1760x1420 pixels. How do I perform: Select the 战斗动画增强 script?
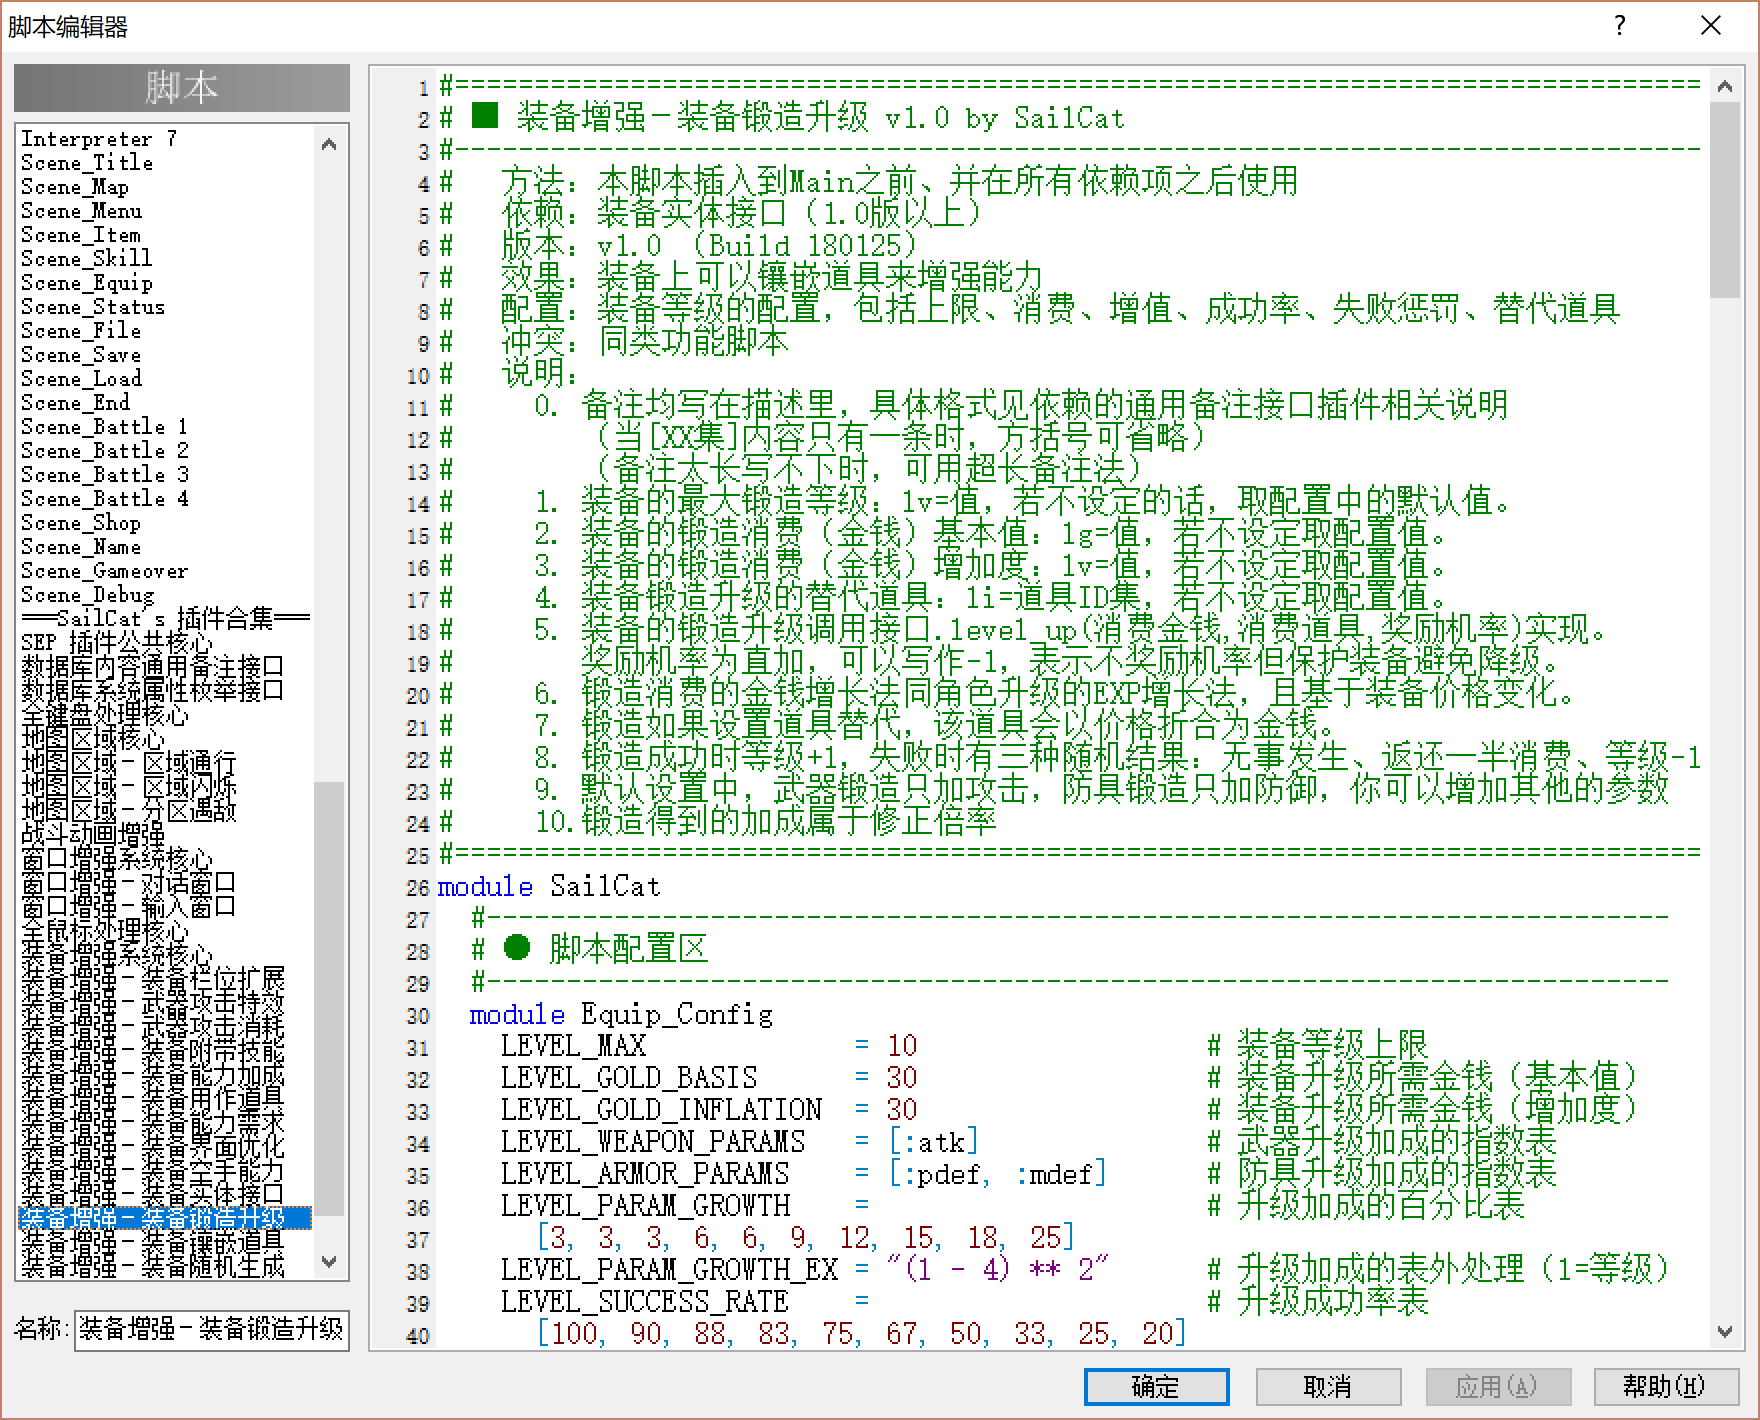tap(93, 835)
